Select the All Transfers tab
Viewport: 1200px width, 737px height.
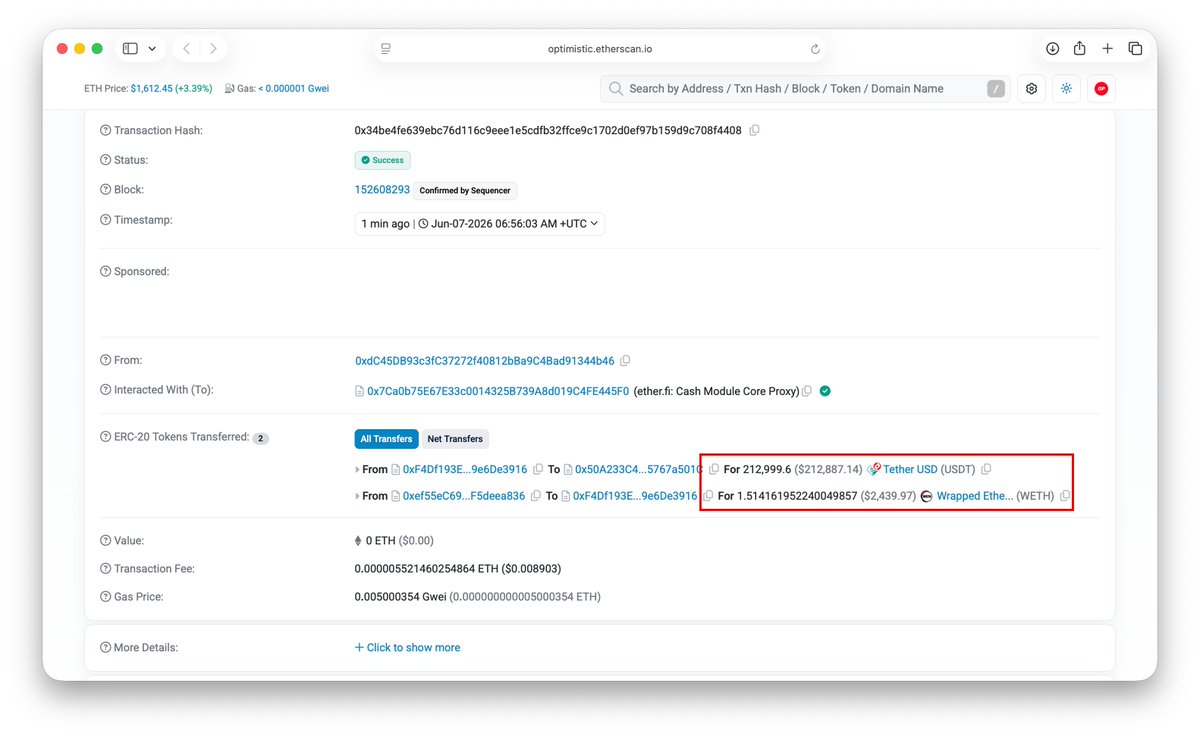click(x=386, y=439)
